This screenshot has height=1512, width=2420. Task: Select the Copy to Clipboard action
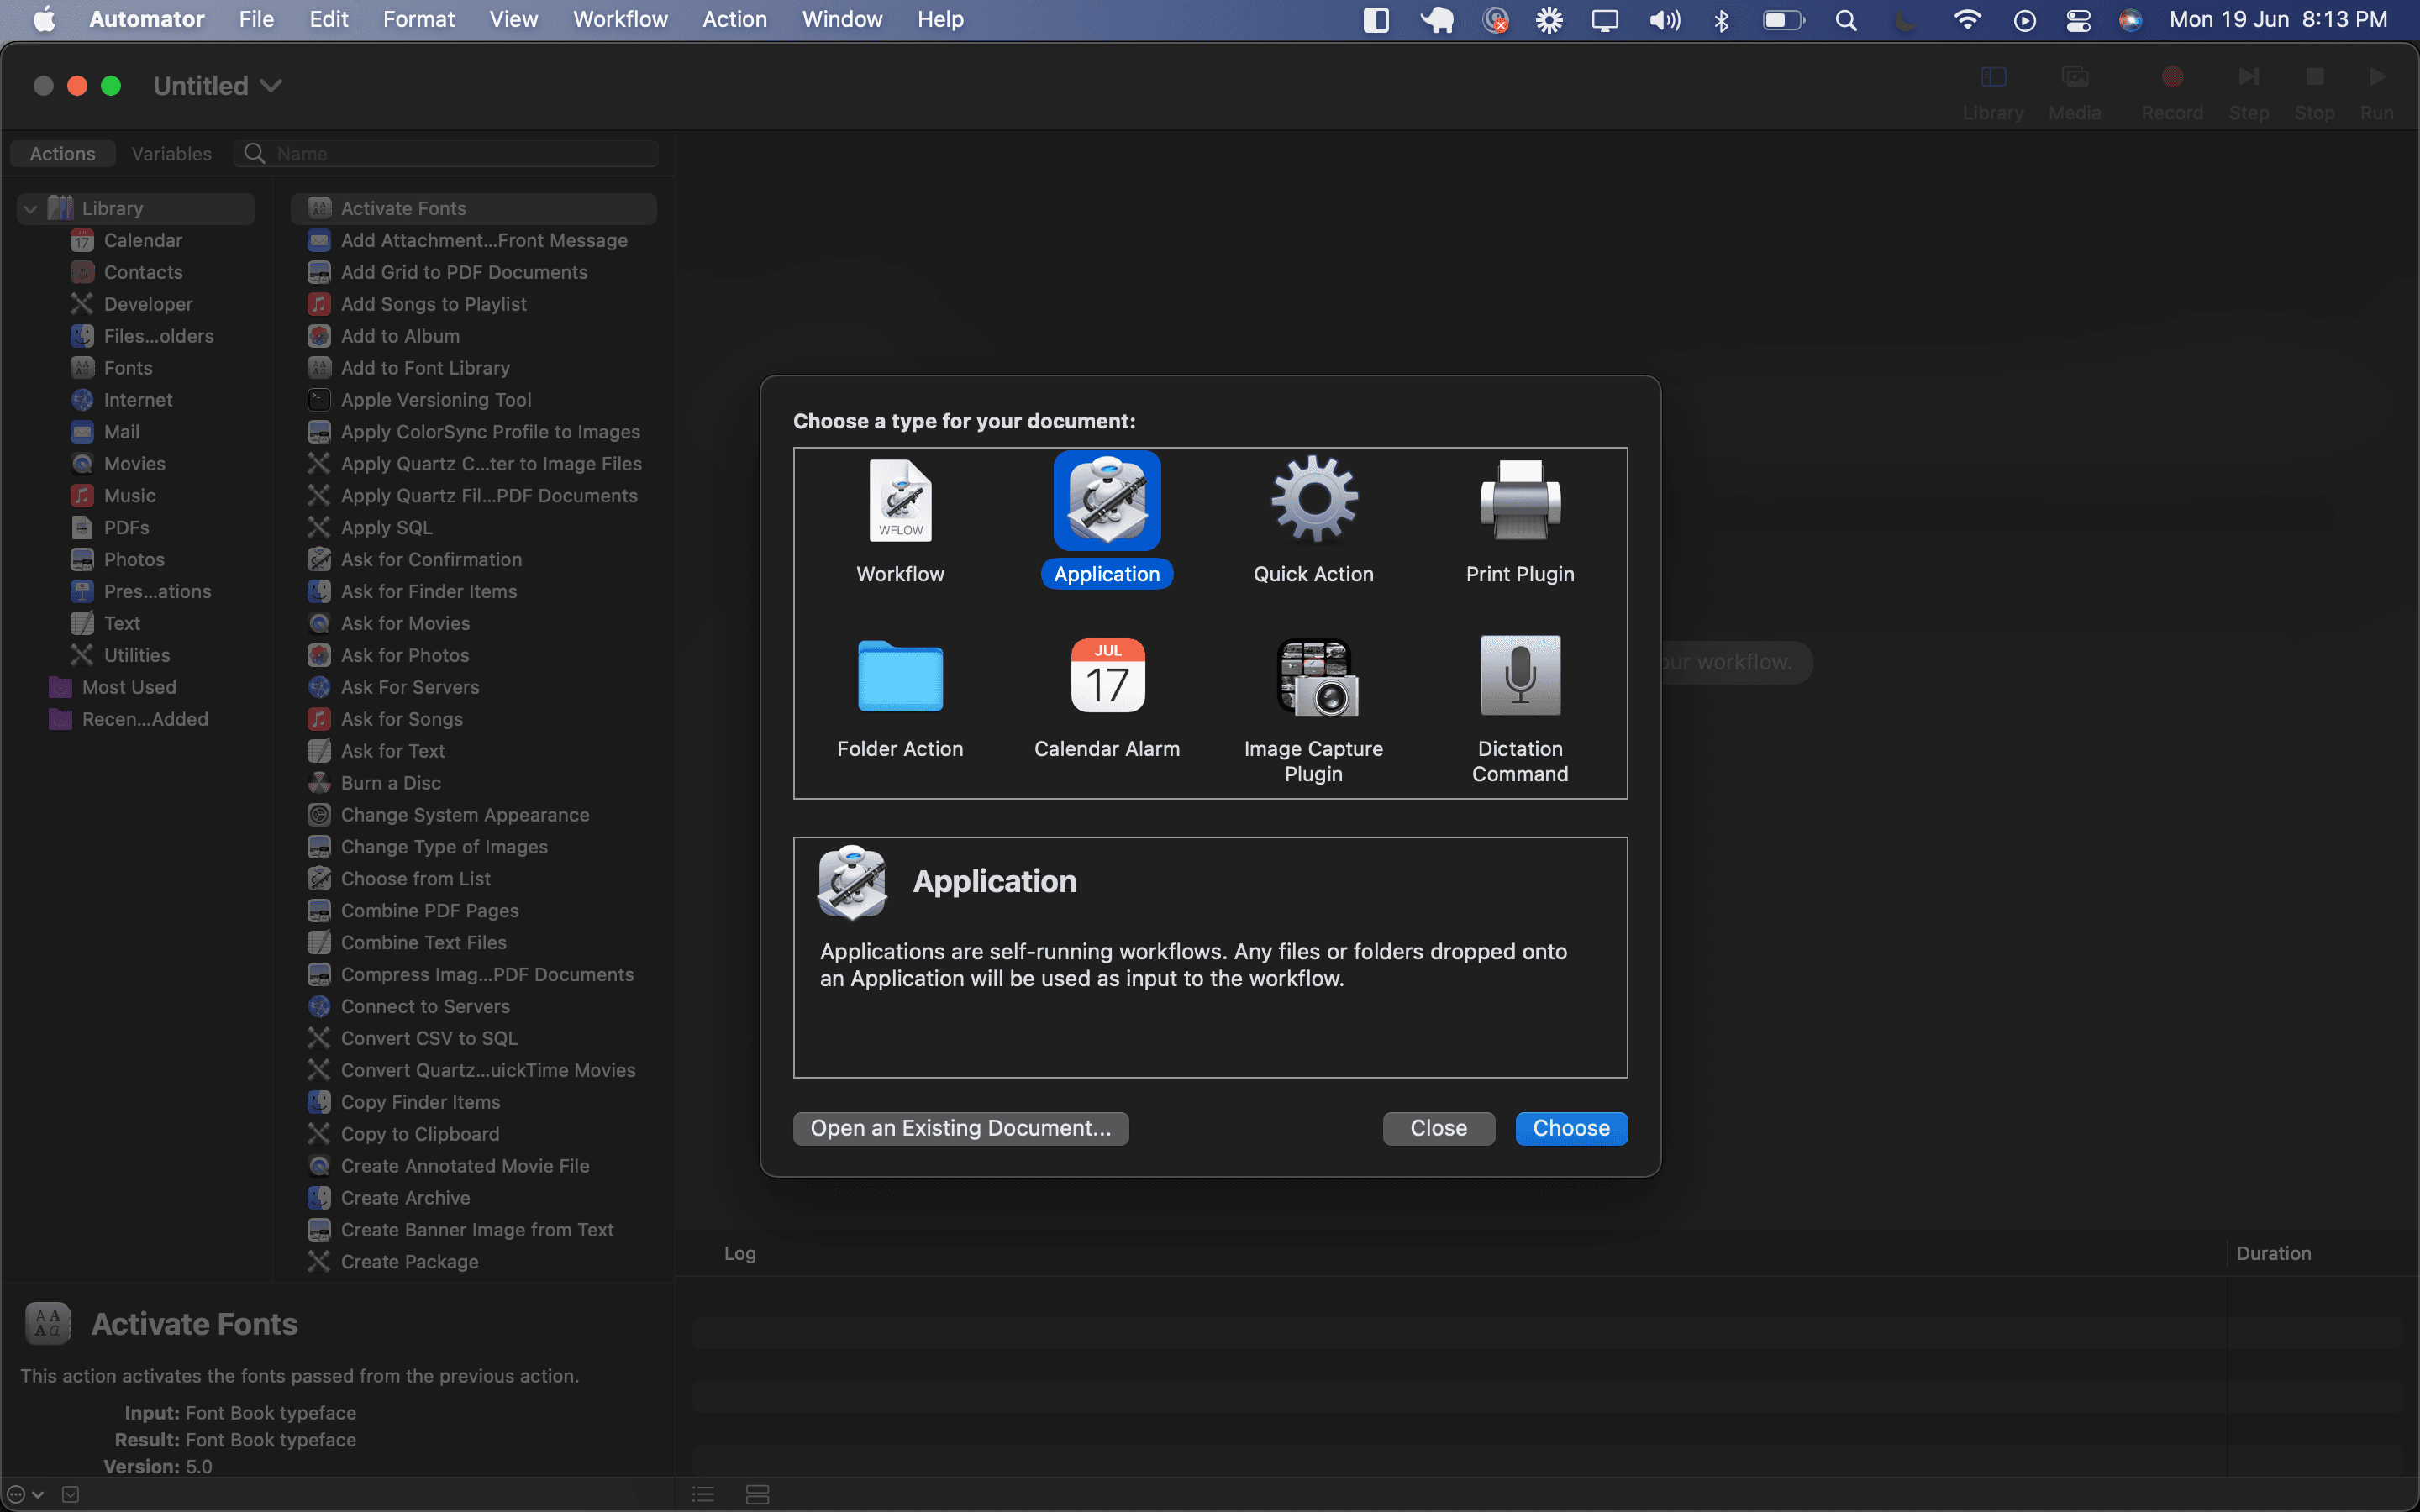[474, 1134]
